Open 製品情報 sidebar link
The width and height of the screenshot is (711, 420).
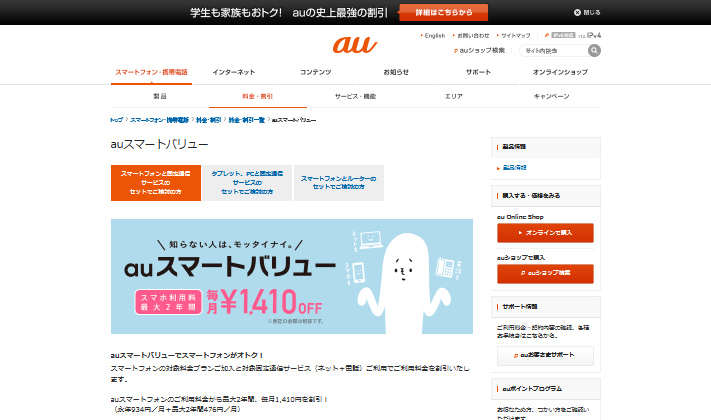pyautogui.click(x=514, y=168)
